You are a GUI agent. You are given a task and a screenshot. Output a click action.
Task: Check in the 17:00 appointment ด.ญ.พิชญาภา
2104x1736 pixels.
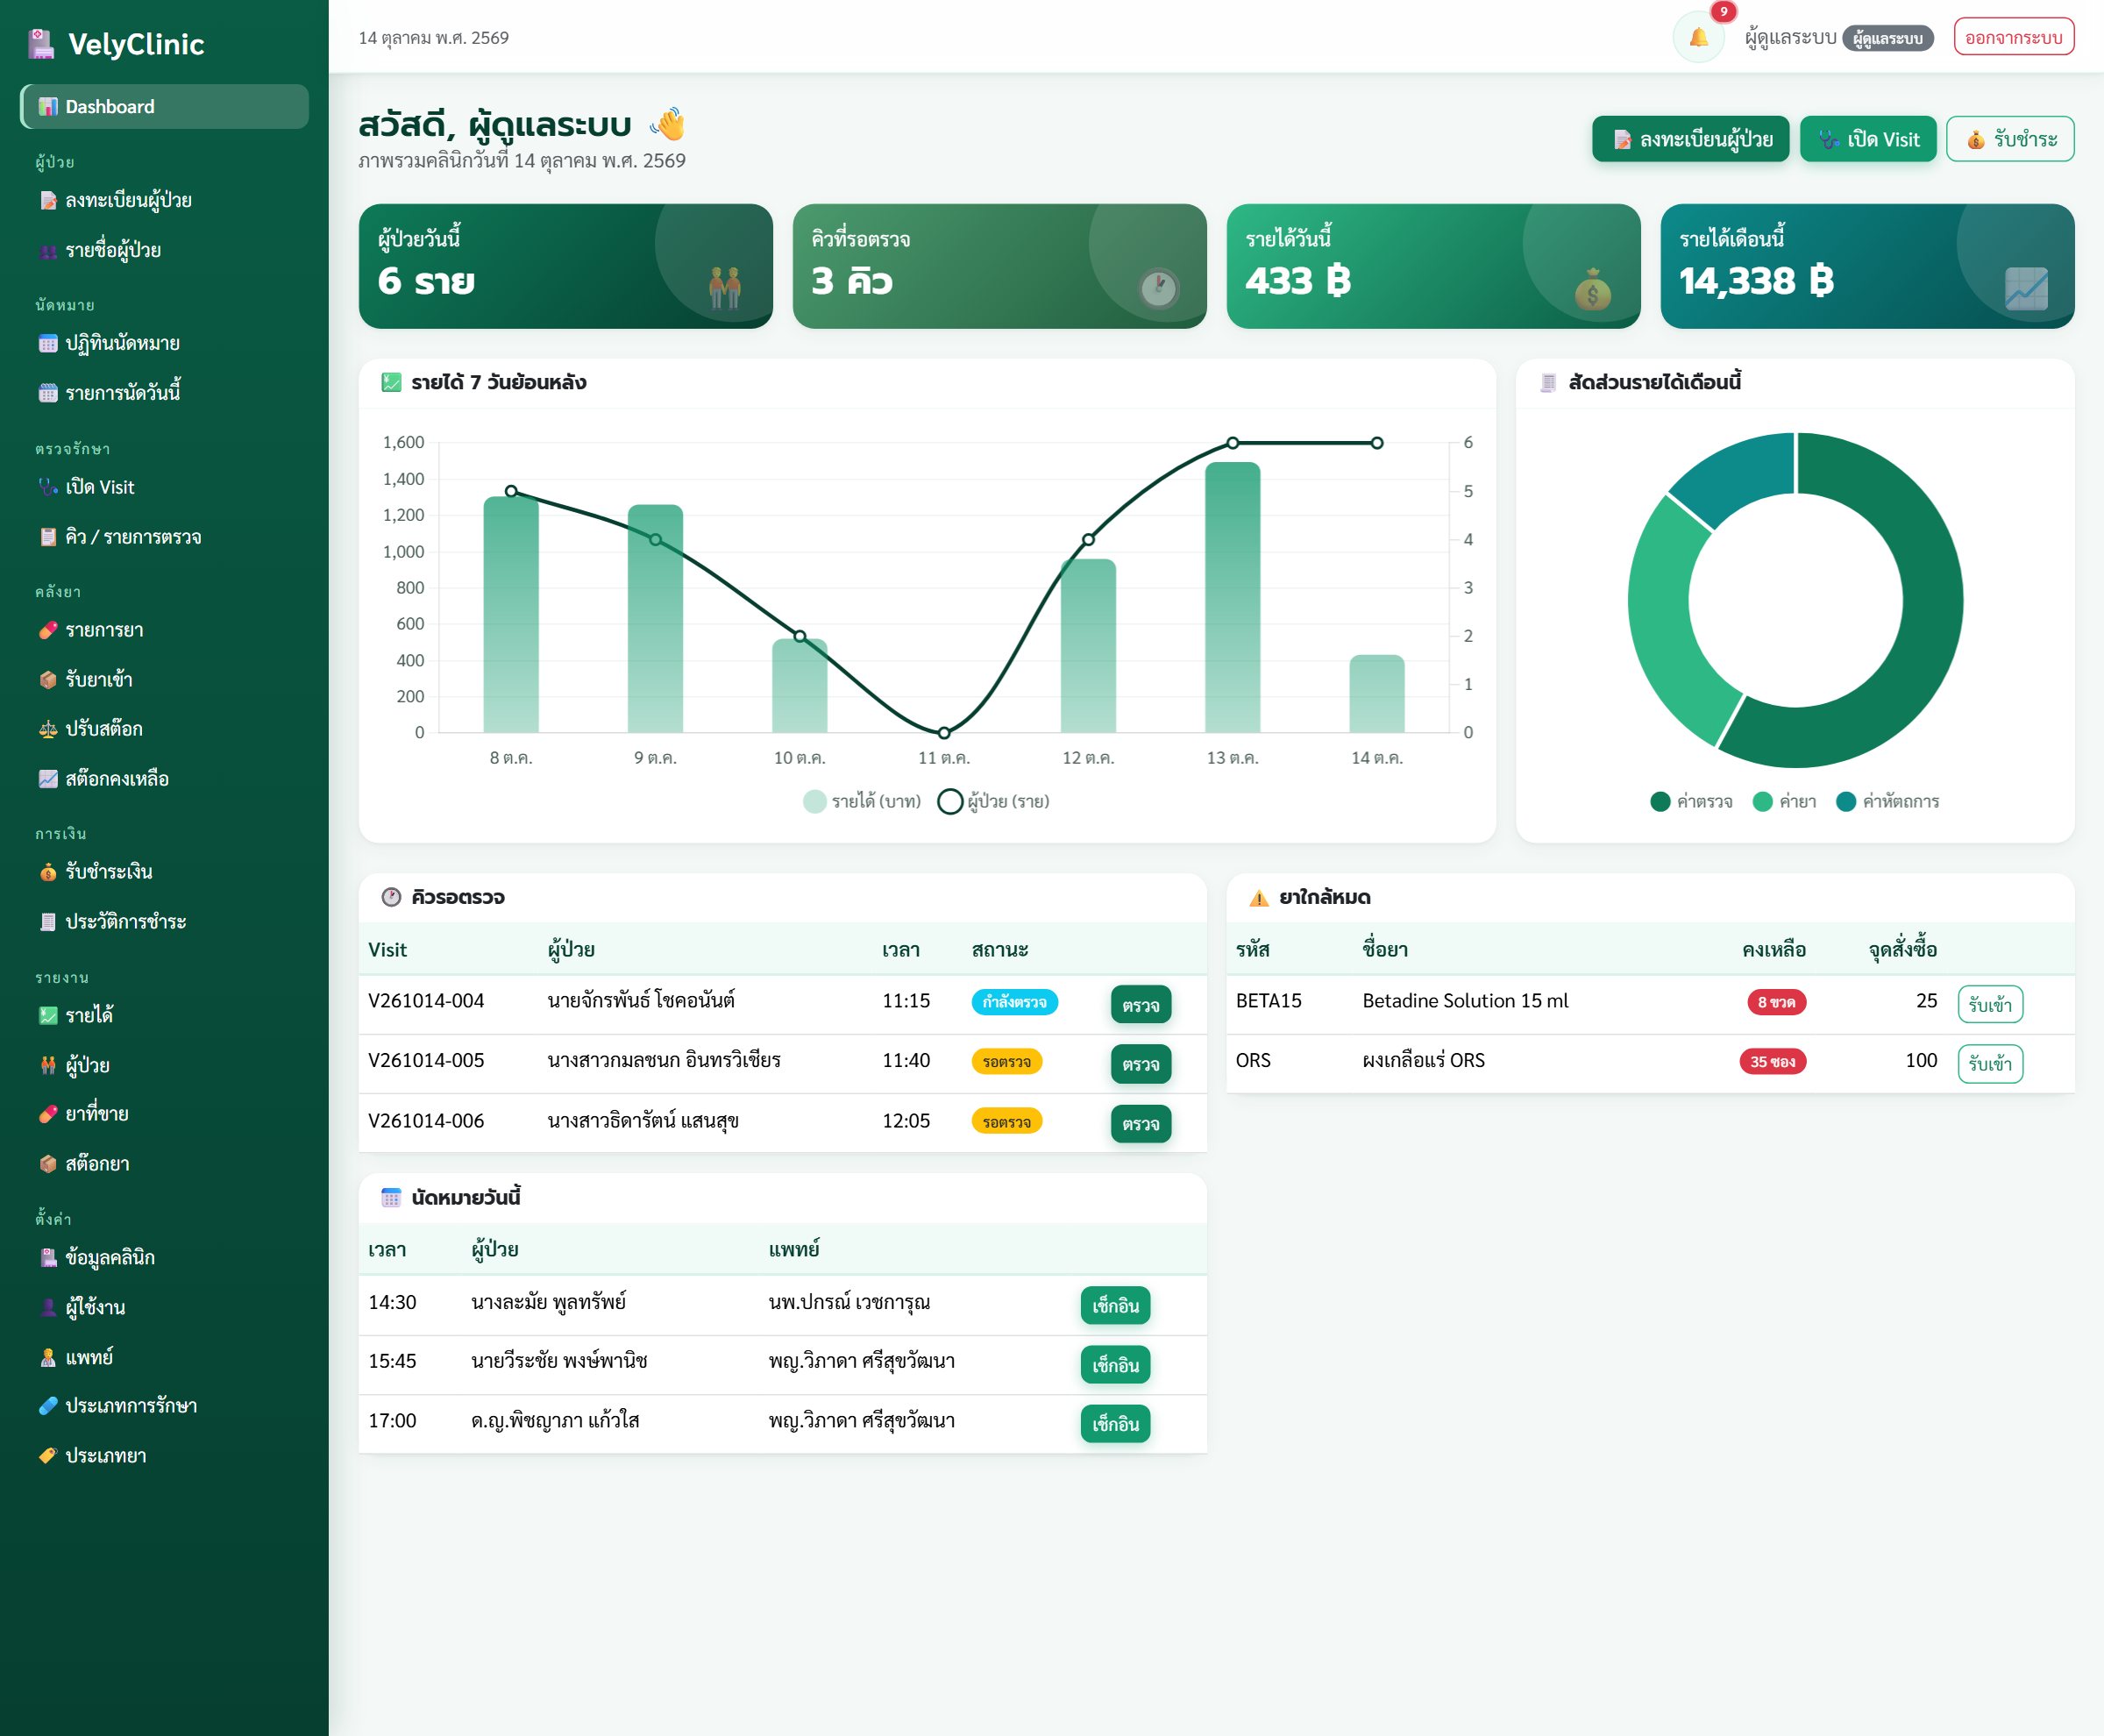(1115, 1424)
